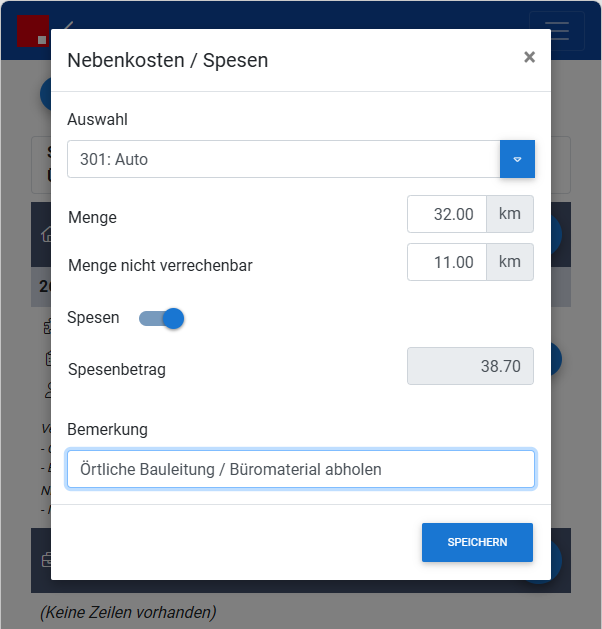
Task: Click km unit beside Menge nicht verrechenbar
Action: tap(510, 262)
